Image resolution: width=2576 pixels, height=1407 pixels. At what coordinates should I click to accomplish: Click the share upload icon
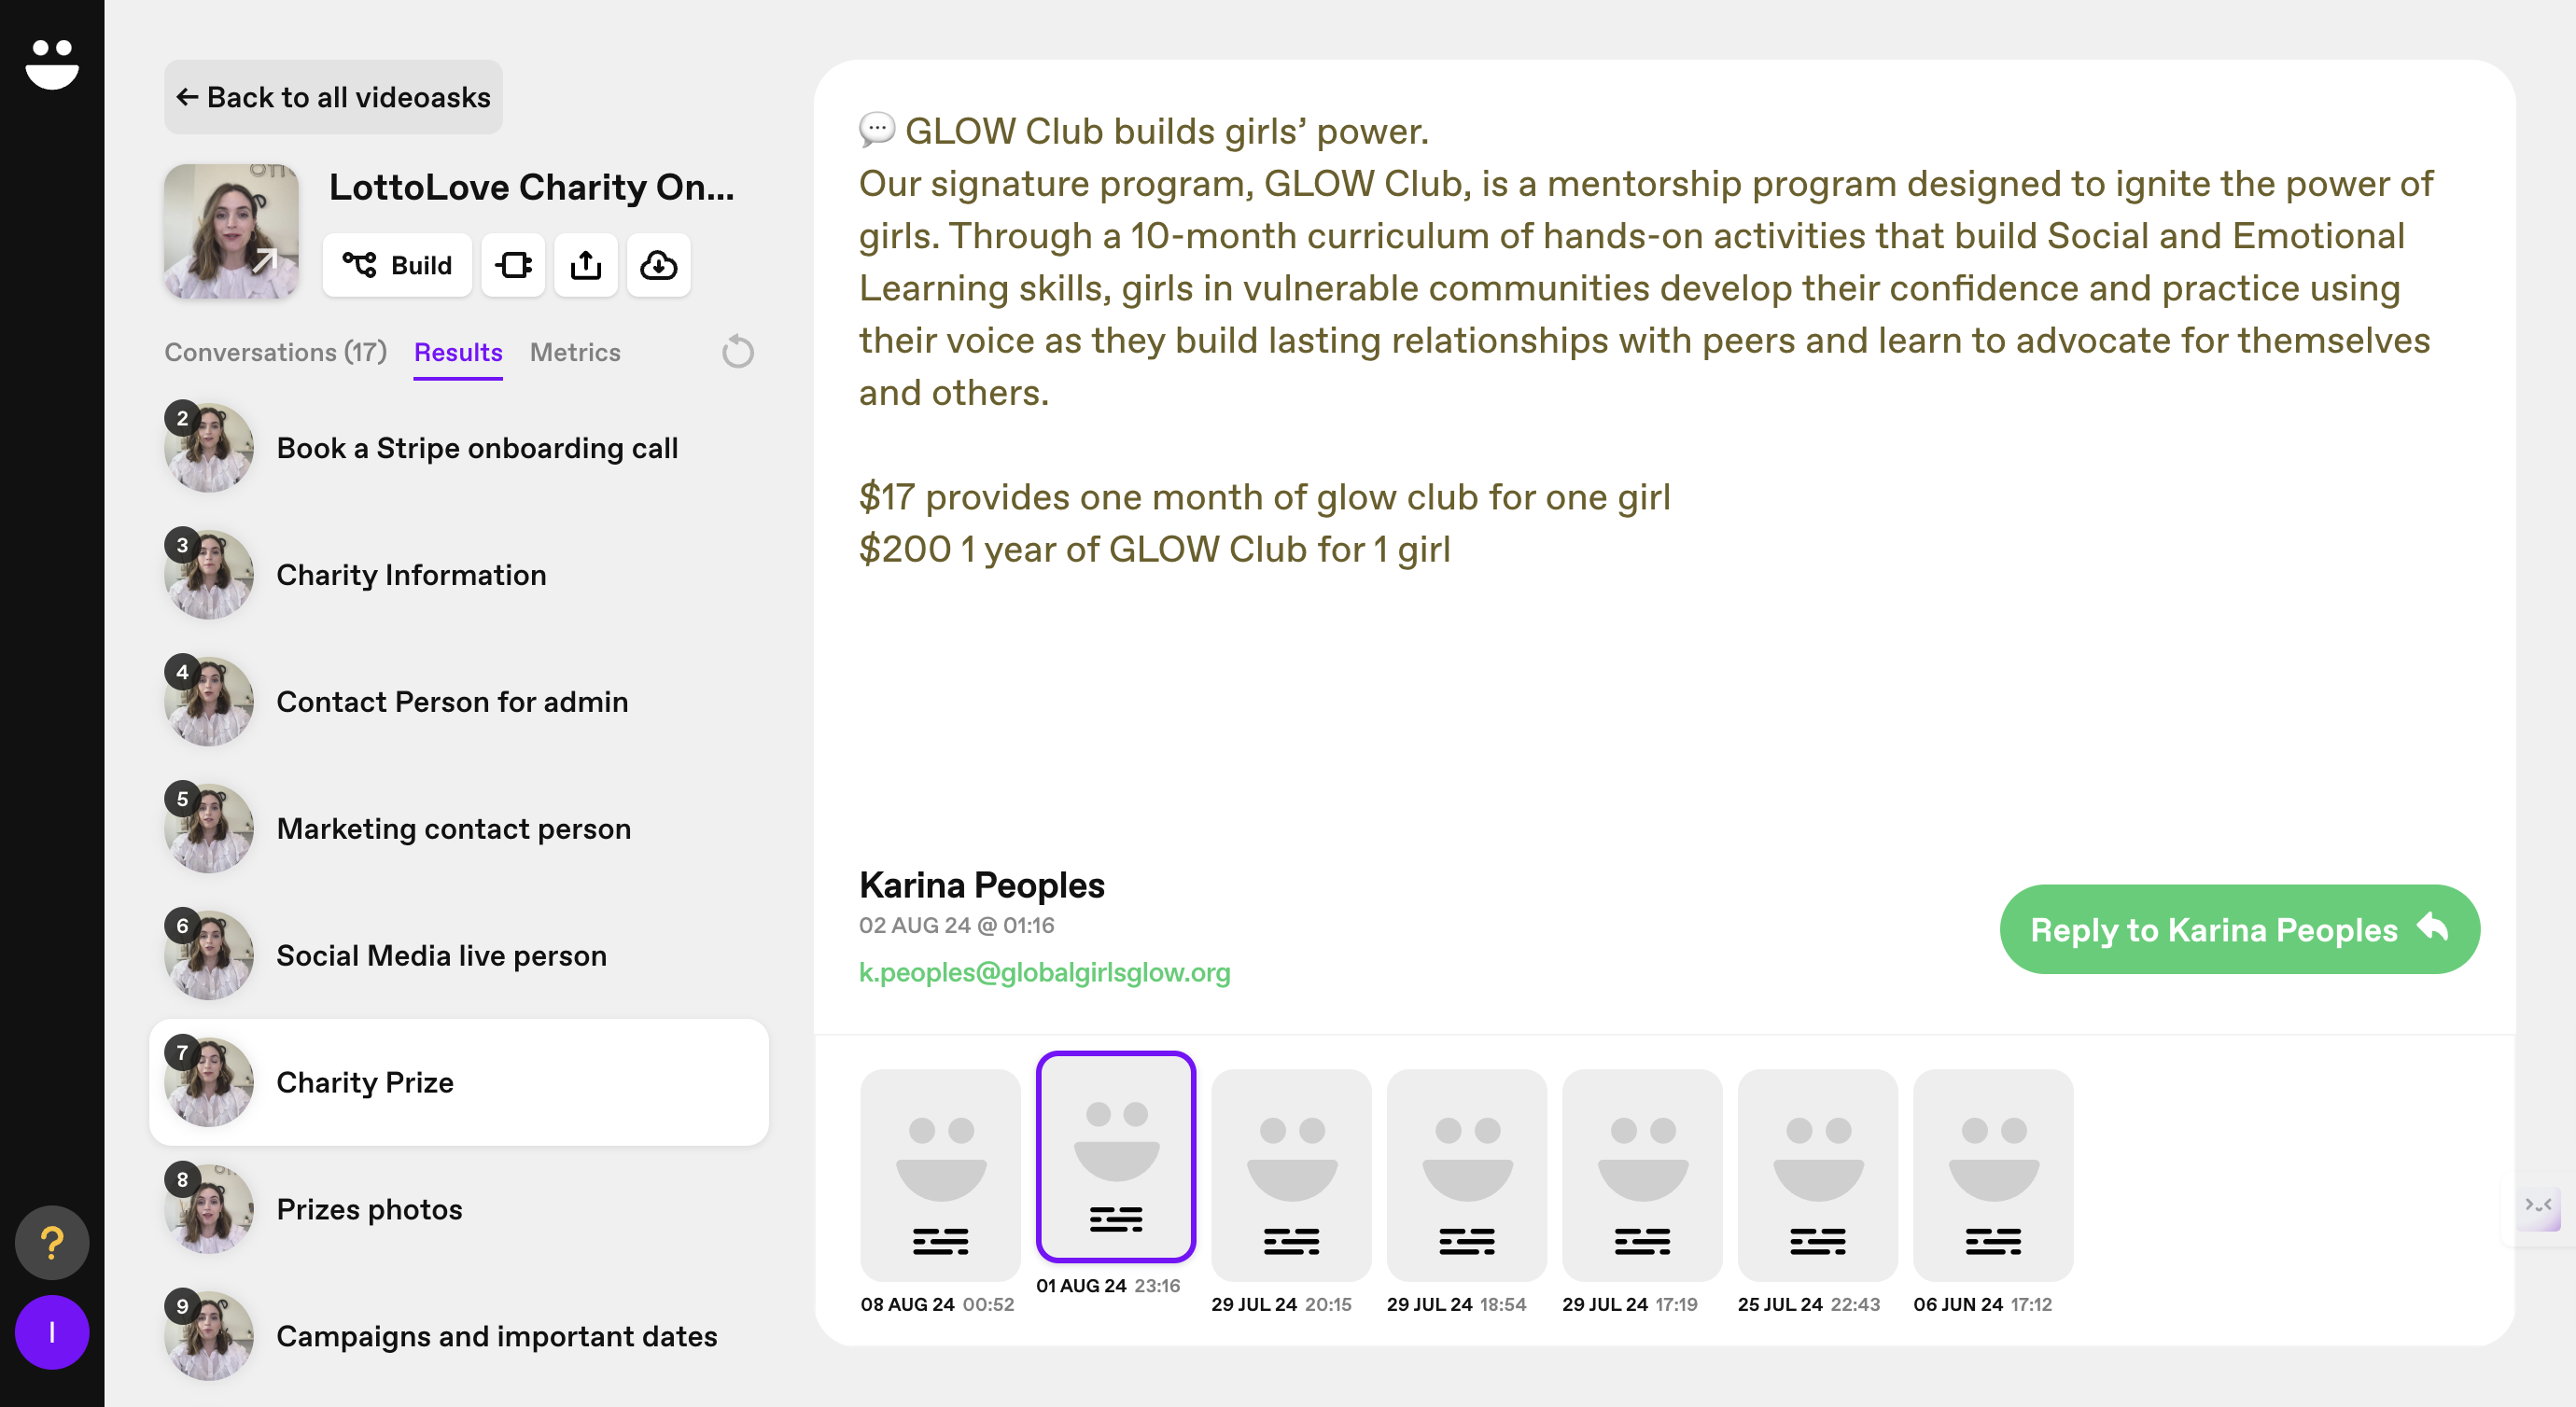[586, 265]
